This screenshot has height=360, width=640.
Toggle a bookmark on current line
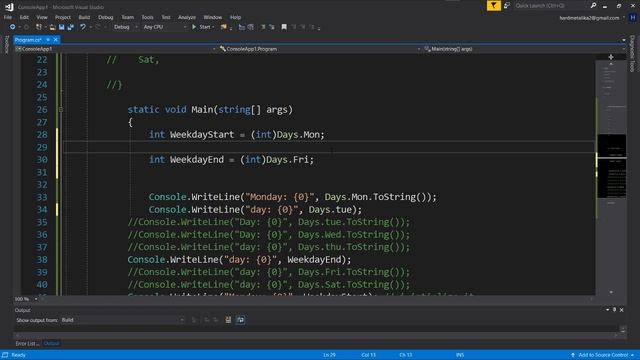pos(284,27)
